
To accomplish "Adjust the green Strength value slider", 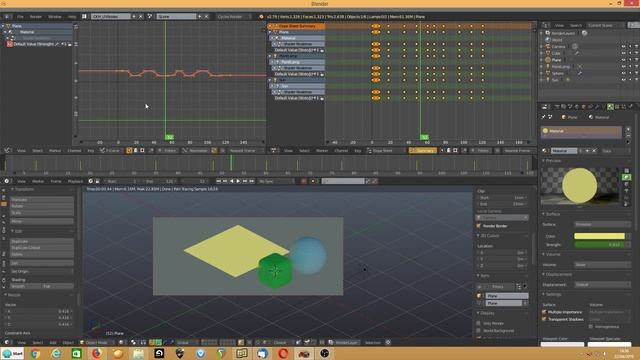I will coord(599,244).
